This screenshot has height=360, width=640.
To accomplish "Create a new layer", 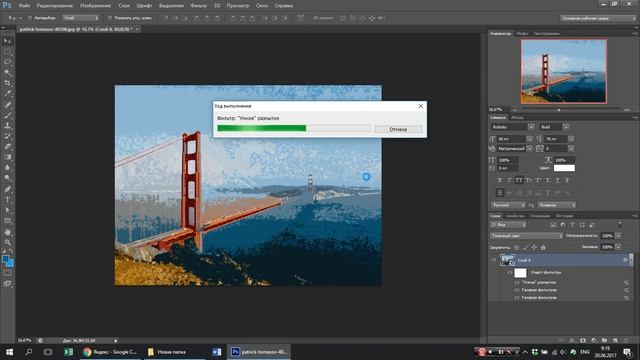I will 615,340.
